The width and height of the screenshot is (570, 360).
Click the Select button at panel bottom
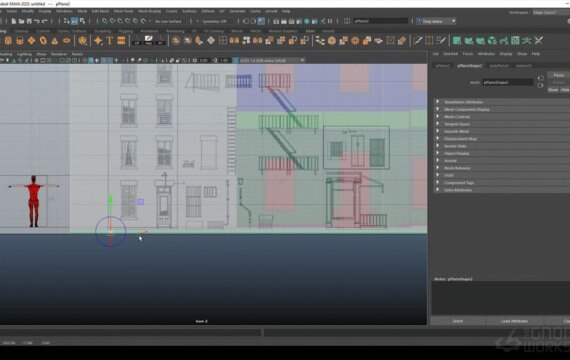point(458,321)
